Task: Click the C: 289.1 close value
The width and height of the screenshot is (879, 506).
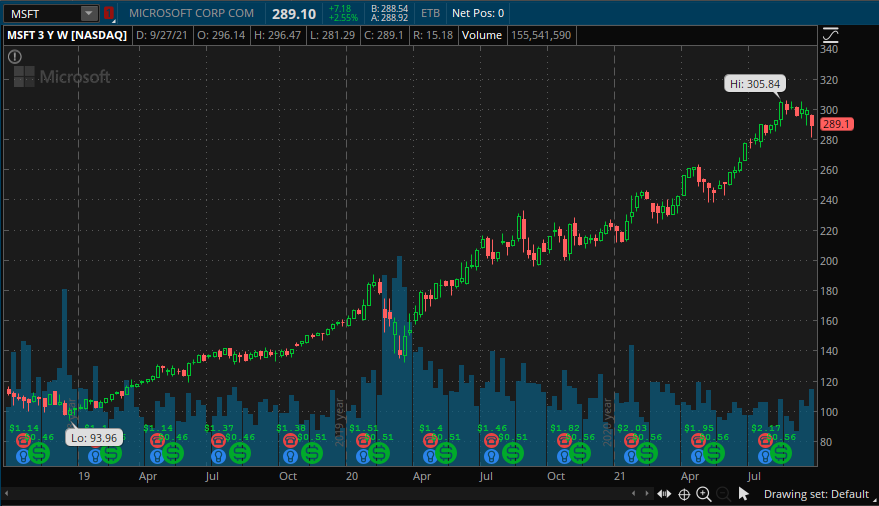Action: coord(383,35)
